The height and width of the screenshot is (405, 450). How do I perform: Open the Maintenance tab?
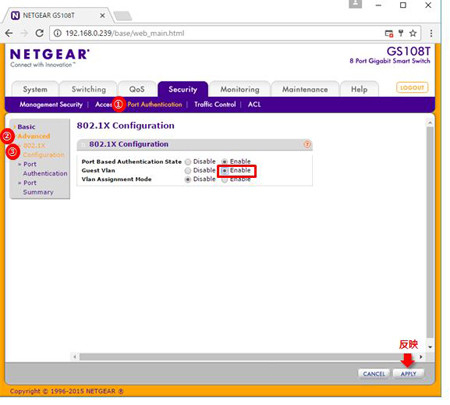(305, 89)
